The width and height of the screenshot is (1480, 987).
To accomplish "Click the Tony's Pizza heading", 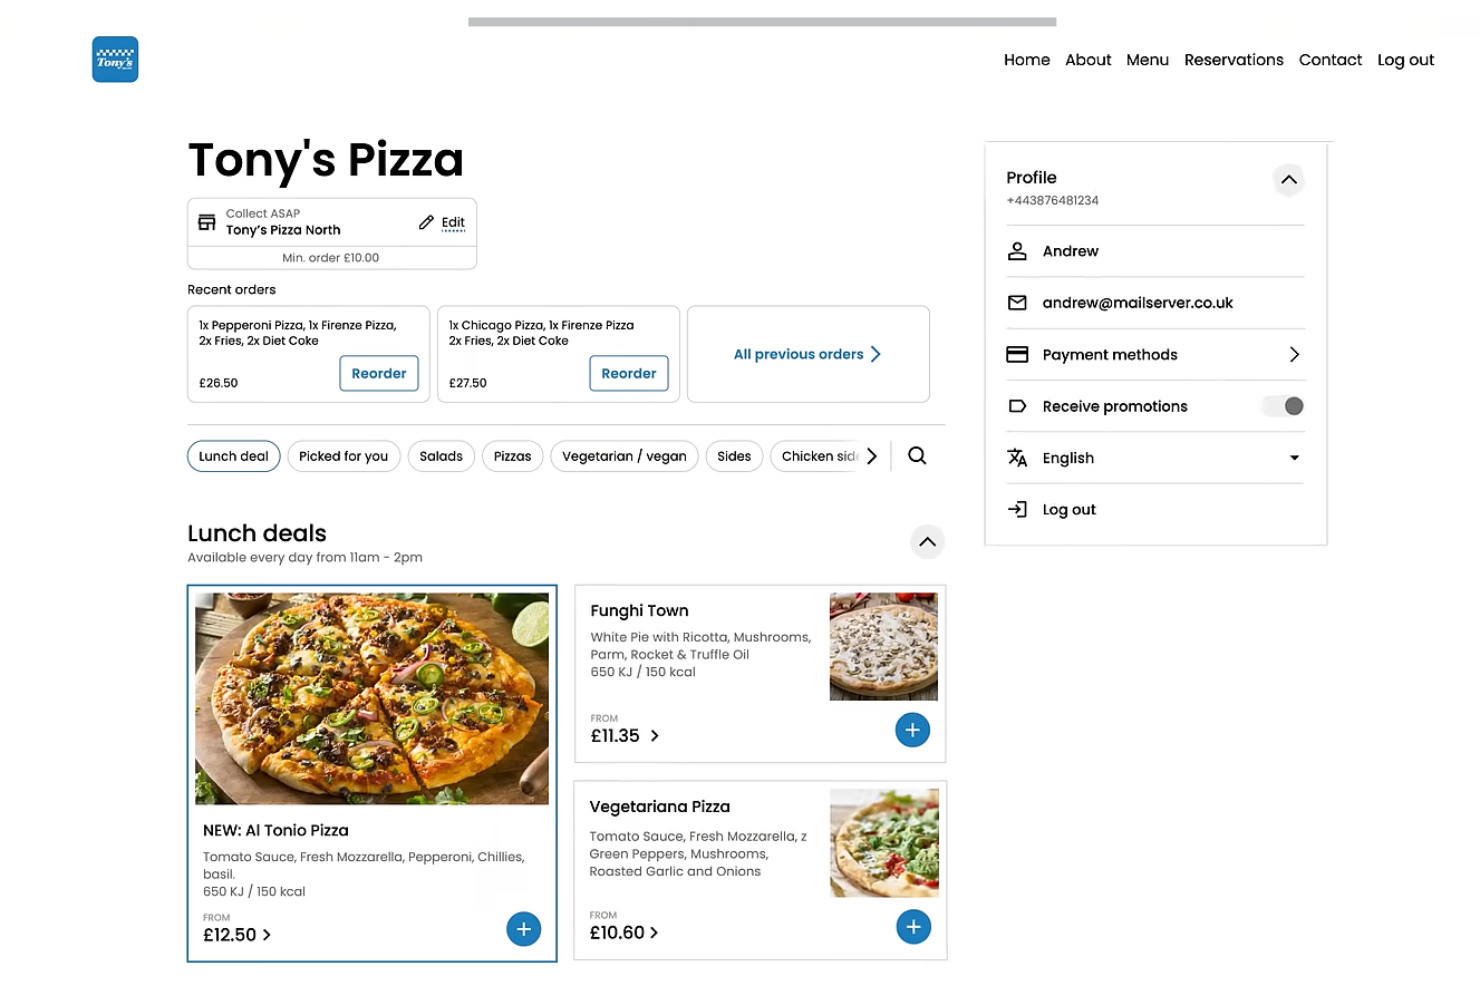I will (x=326, y=159).
